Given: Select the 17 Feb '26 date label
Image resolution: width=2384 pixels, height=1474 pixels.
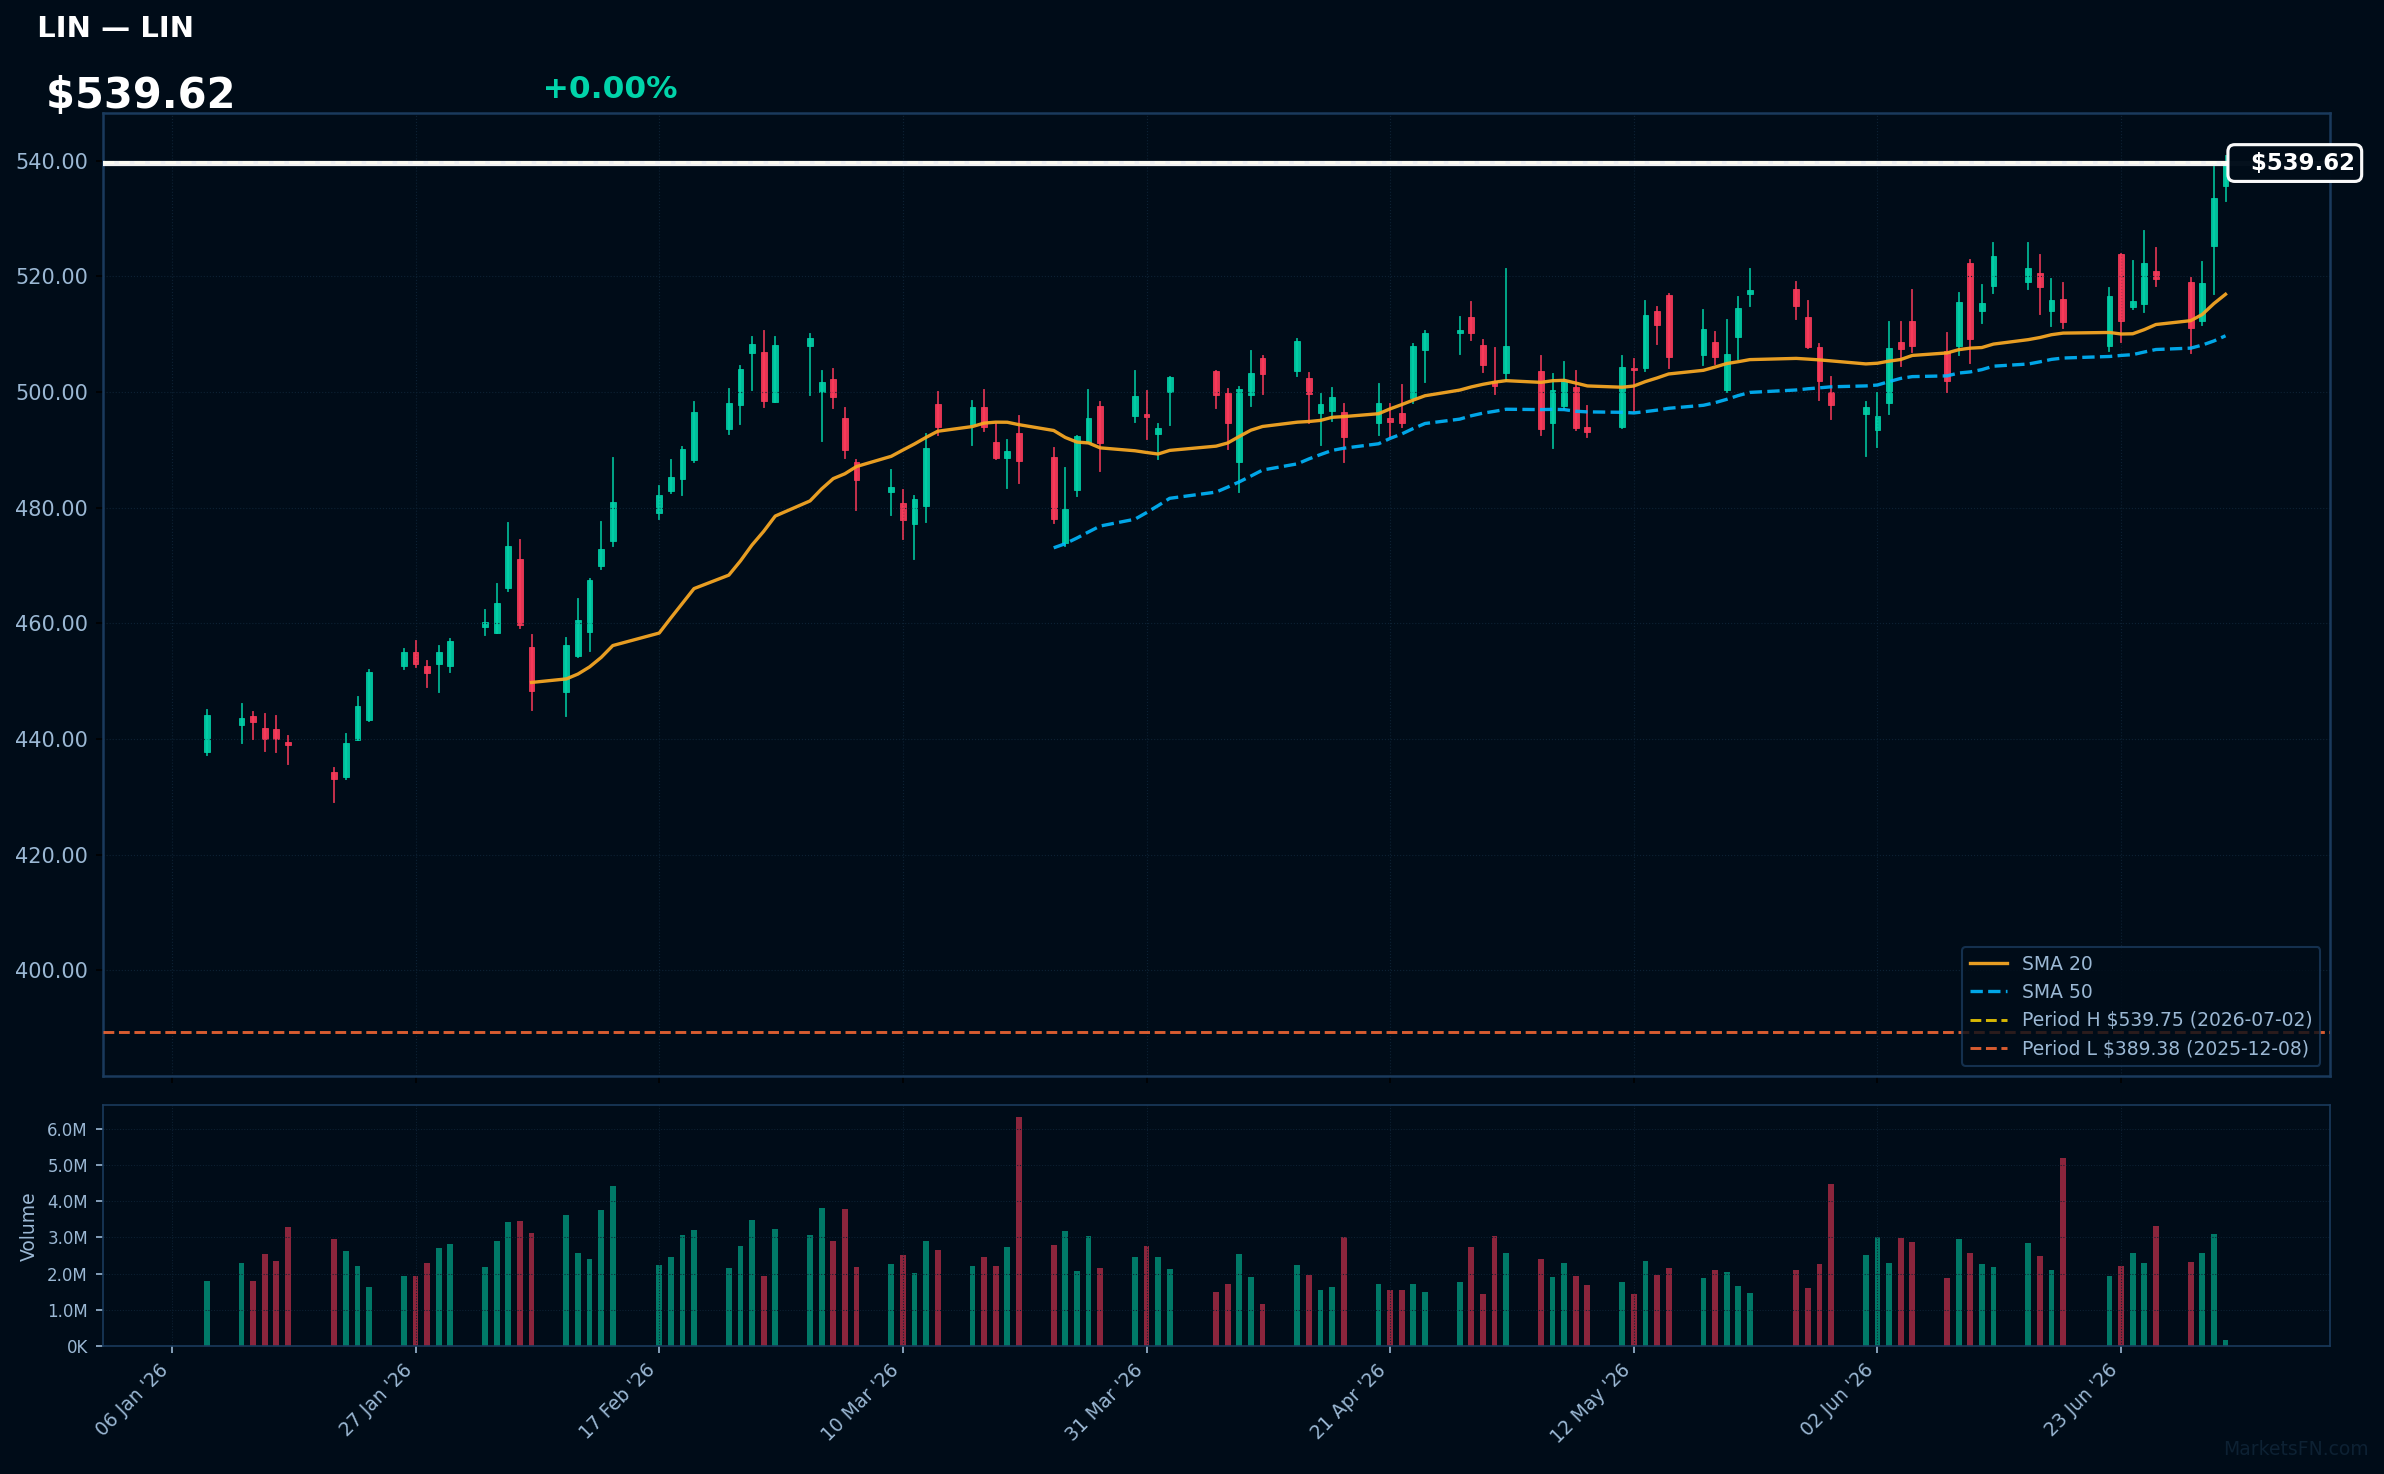Looking at the screenshot, I should (x=617, y=1400).
